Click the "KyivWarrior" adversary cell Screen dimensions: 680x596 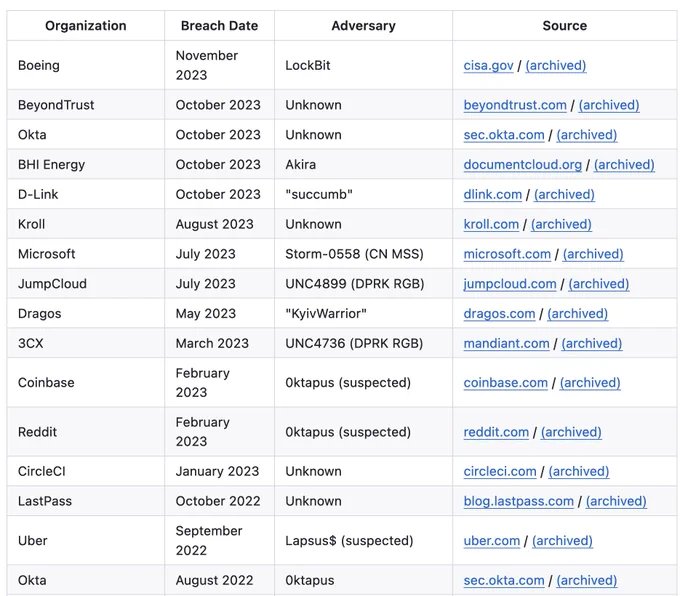[363, 314]
